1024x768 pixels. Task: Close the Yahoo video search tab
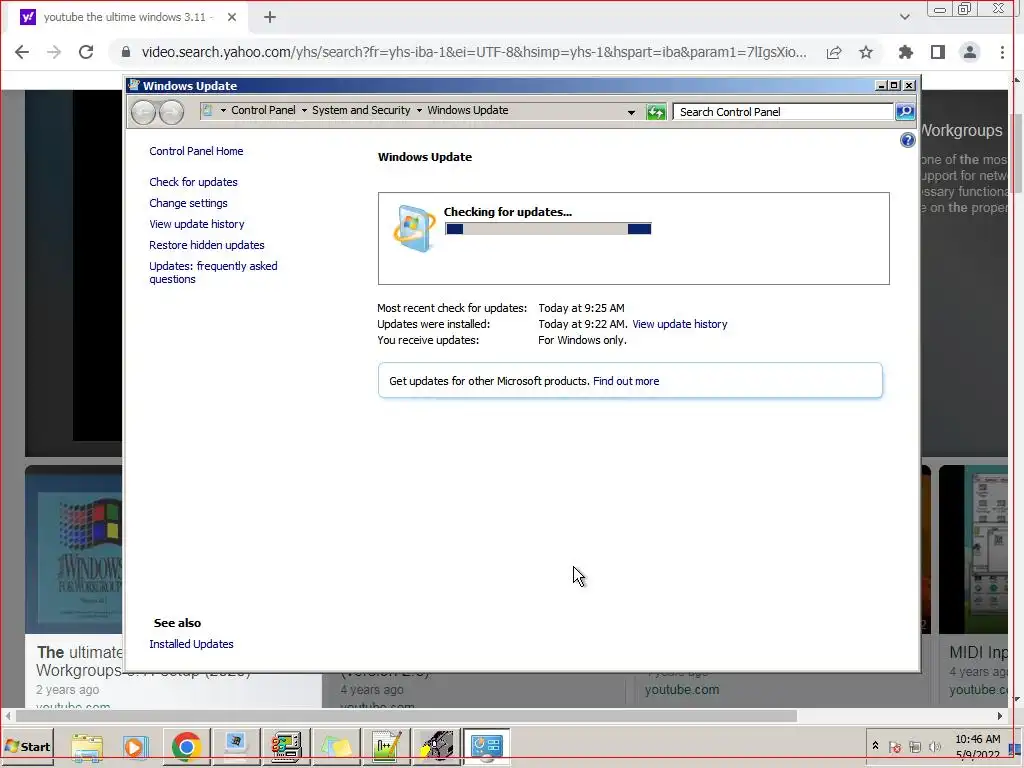tap(232, 18)
